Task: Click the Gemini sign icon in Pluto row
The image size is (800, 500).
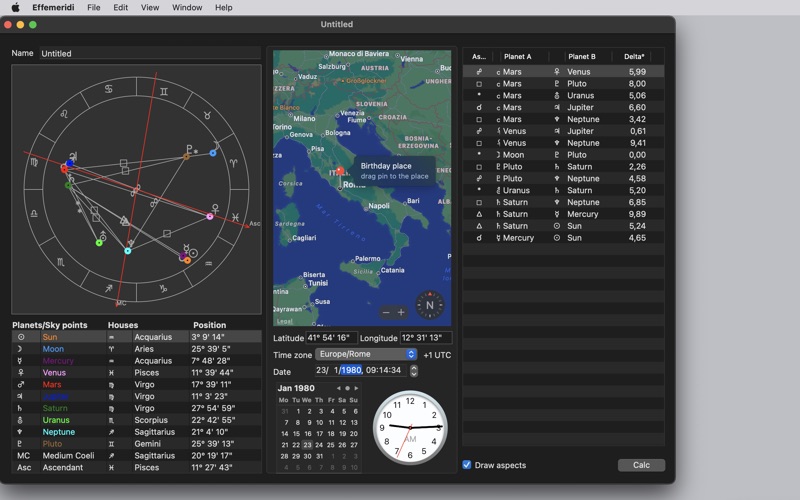Action: coord(111,444)
